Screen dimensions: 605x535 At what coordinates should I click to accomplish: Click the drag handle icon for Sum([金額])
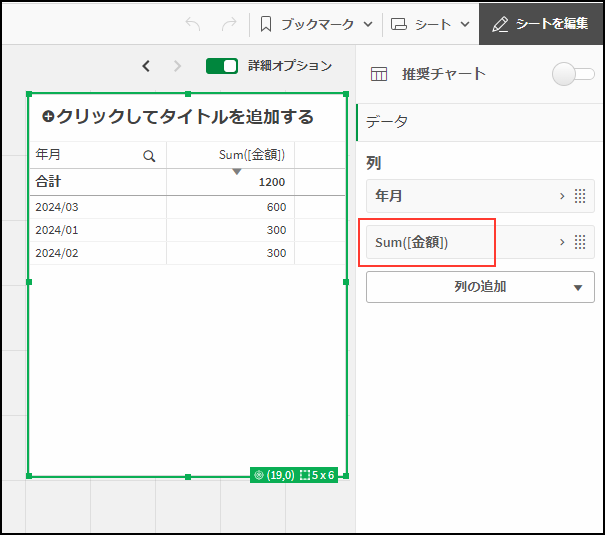pos(579,242)
